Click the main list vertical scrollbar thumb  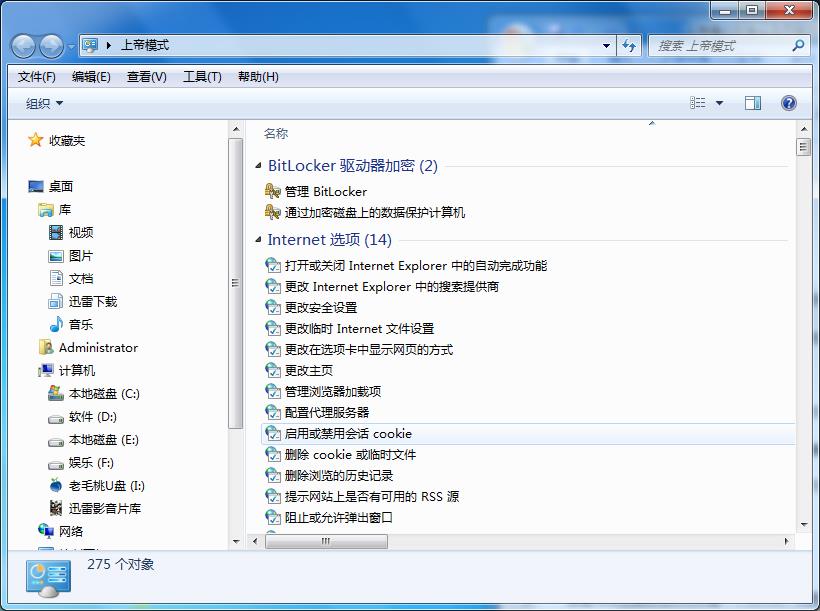[803, 146]
